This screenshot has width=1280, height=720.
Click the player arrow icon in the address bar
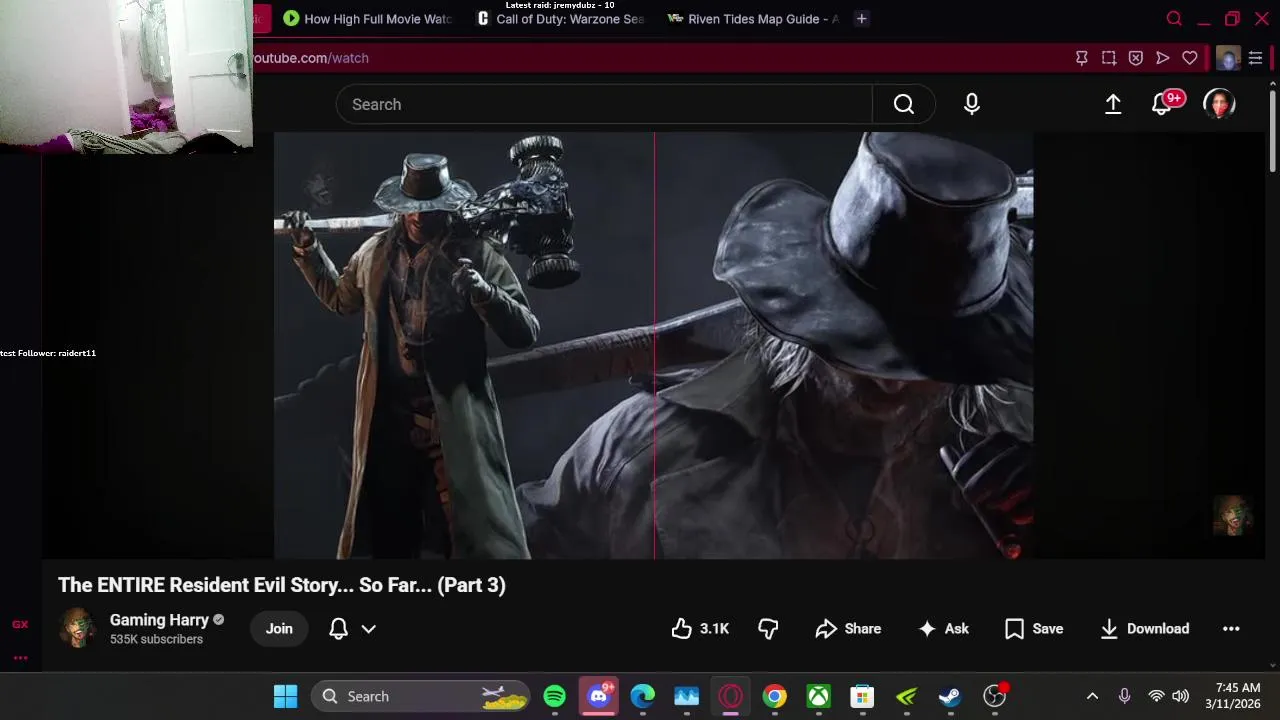pyautogui.click(x=1162, y=58)
